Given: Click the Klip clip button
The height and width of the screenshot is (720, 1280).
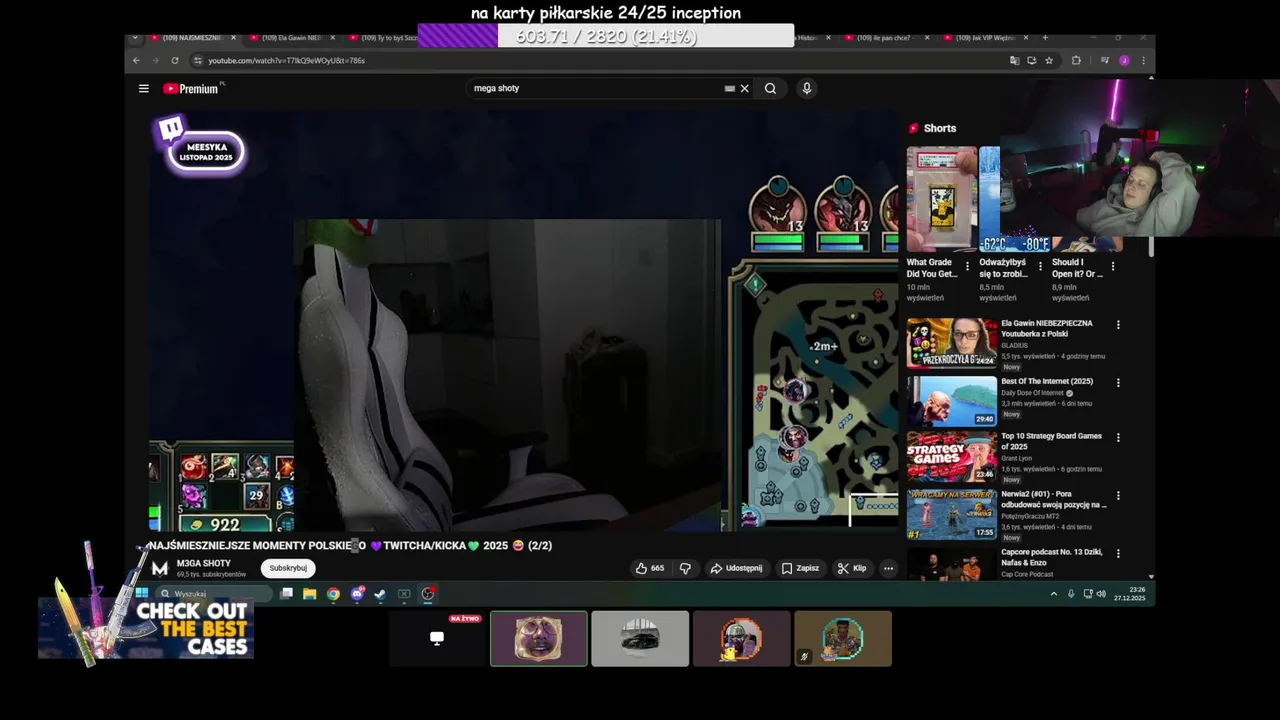Looking at the screenshot, I should pos(852,568).
